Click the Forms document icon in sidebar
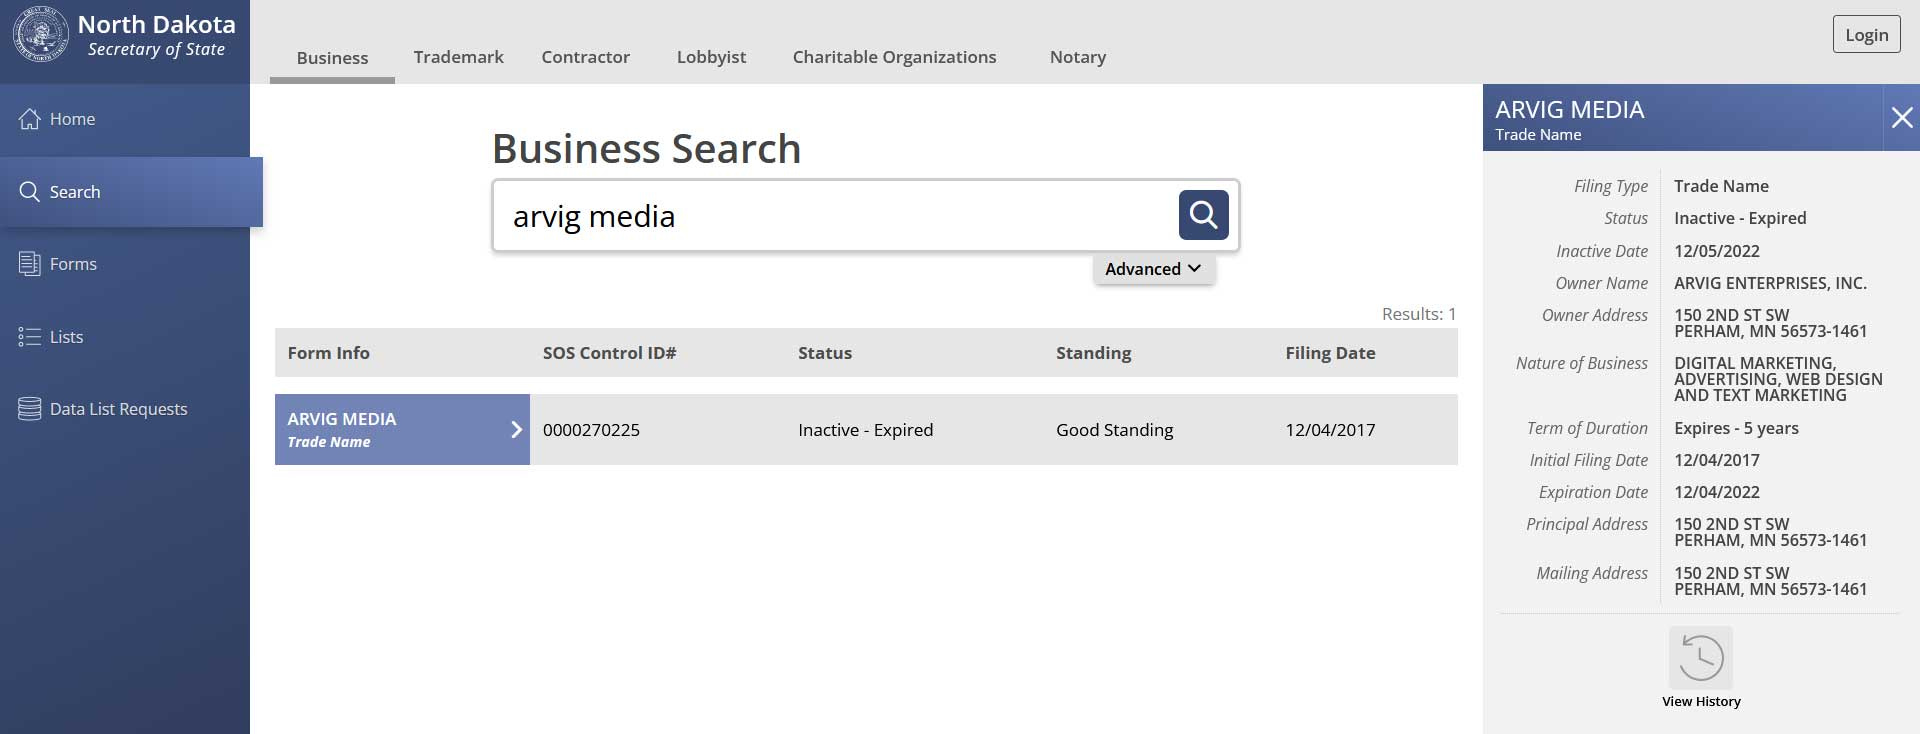Screen dimensions: 1920x734 (30, 264)
